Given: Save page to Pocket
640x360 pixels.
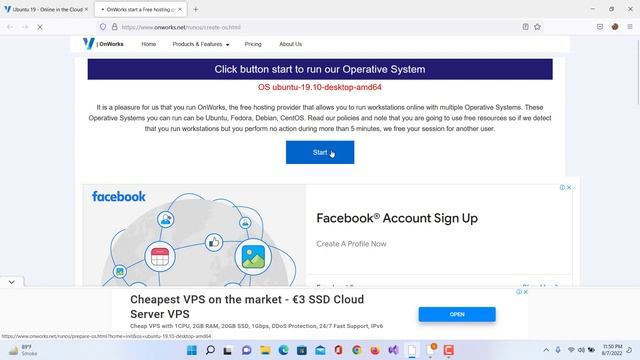Looking at the screenshot, I should point(600,27).
